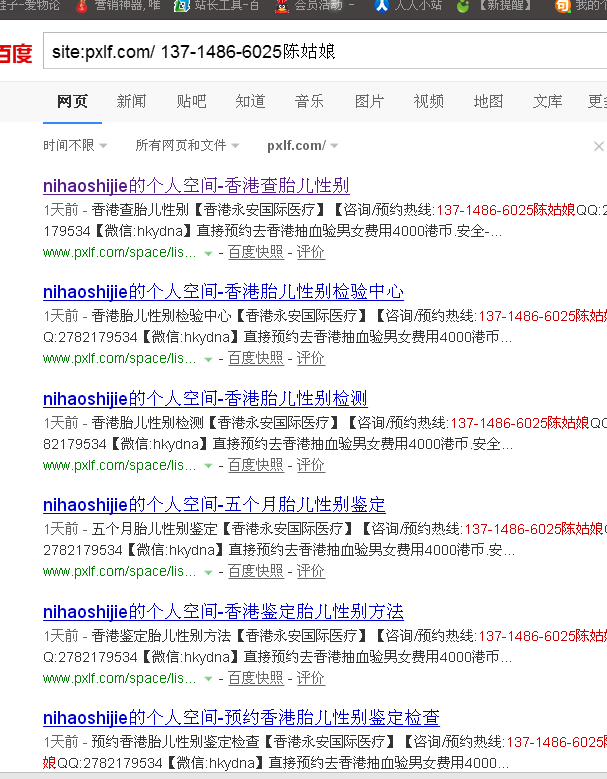Open the 人人小站 bookmark icon
The height and width of the screenshot is (779, 607).
point(381,6)
